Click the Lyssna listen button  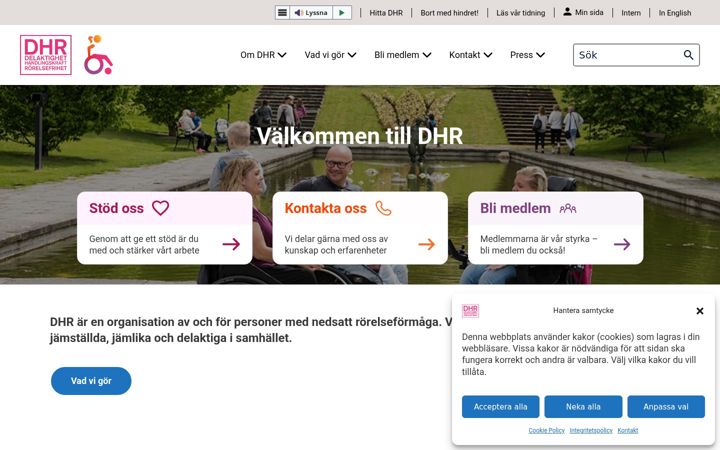coord(311,12)
